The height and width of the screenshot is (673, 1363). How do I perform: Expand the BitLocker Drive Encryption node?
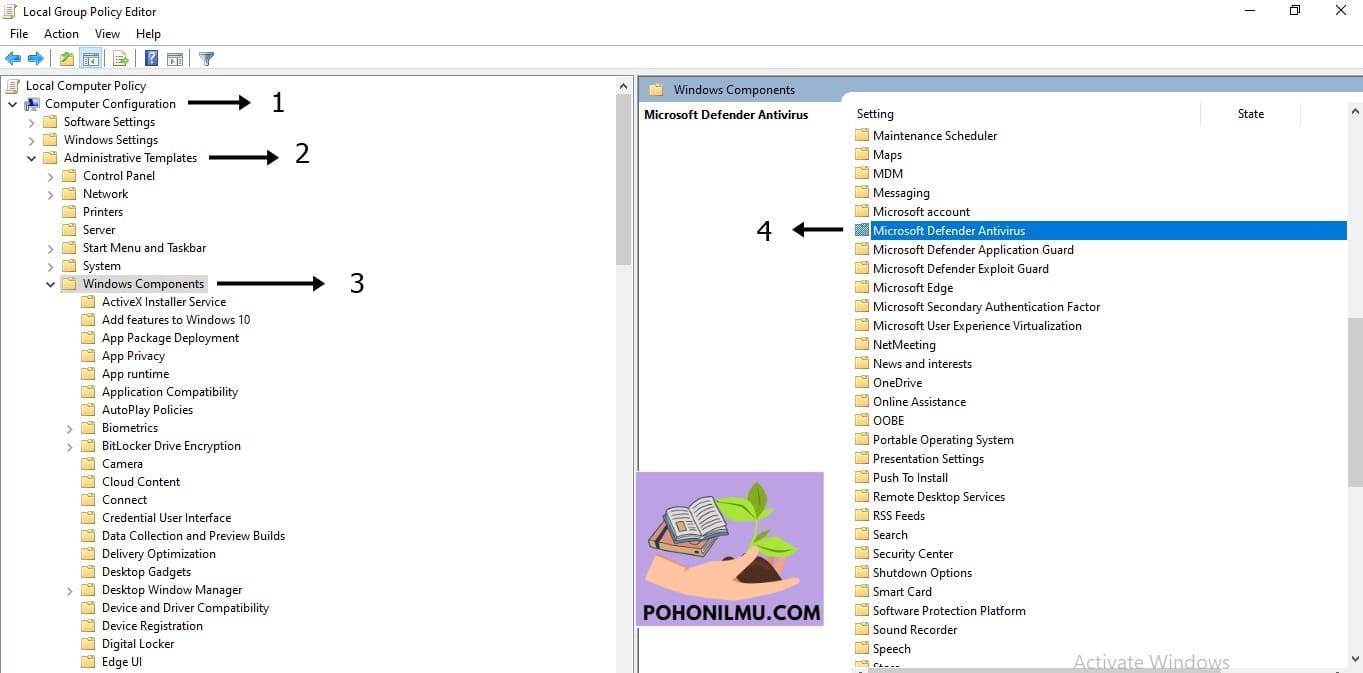[x=70, y=447]
